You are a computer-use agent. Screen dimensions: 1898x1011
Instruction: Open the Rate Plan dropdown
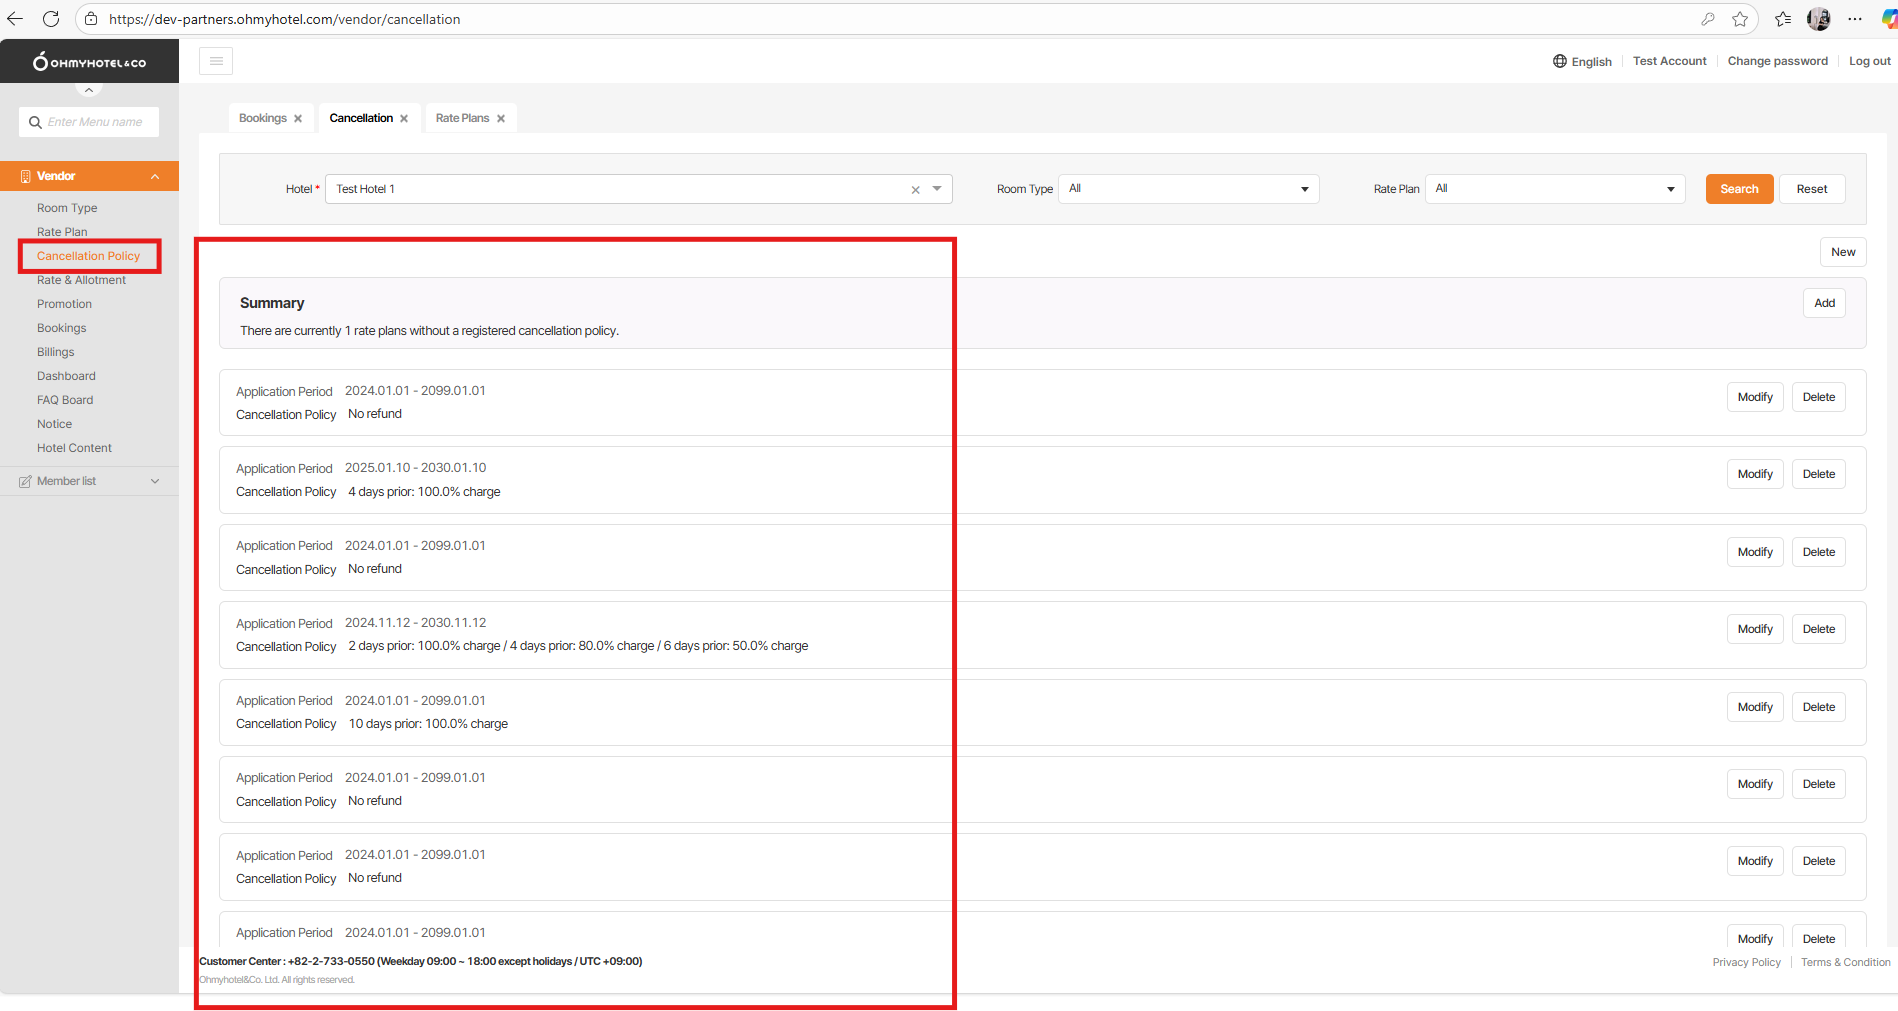(1555, 189)
